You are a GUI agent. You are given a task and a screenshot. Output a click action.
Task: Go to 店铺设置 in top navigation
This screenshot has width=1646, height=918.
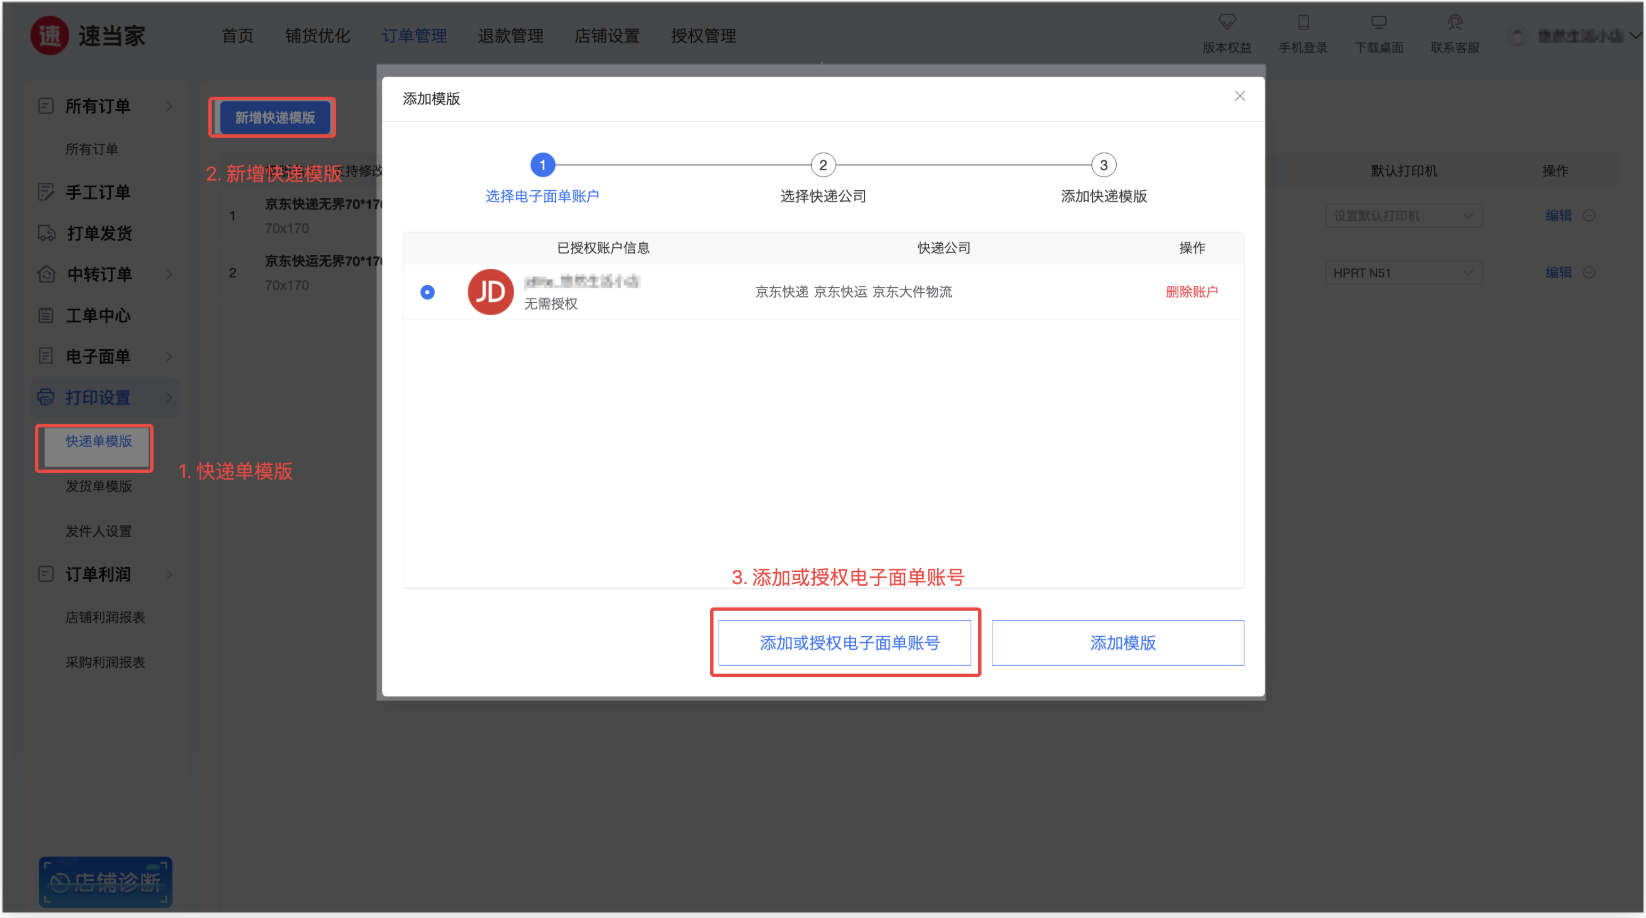click(606, 36)
